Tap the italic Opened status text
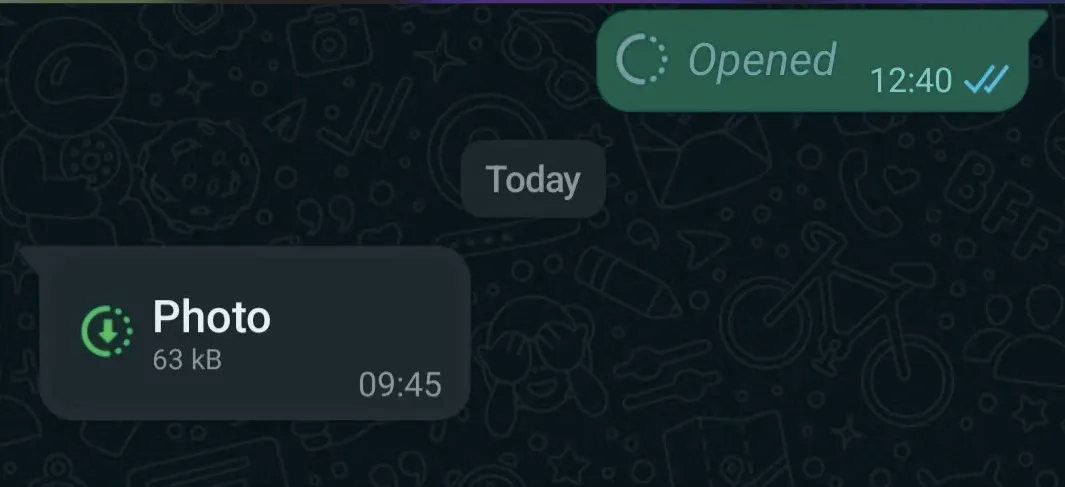1065x487 pixels. (x=761, y=60)
